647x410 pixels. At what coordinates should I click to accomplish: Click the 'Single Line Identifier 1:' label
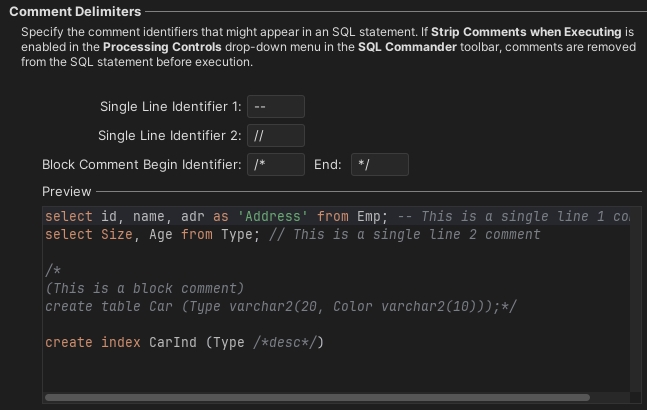pos(171,107)
